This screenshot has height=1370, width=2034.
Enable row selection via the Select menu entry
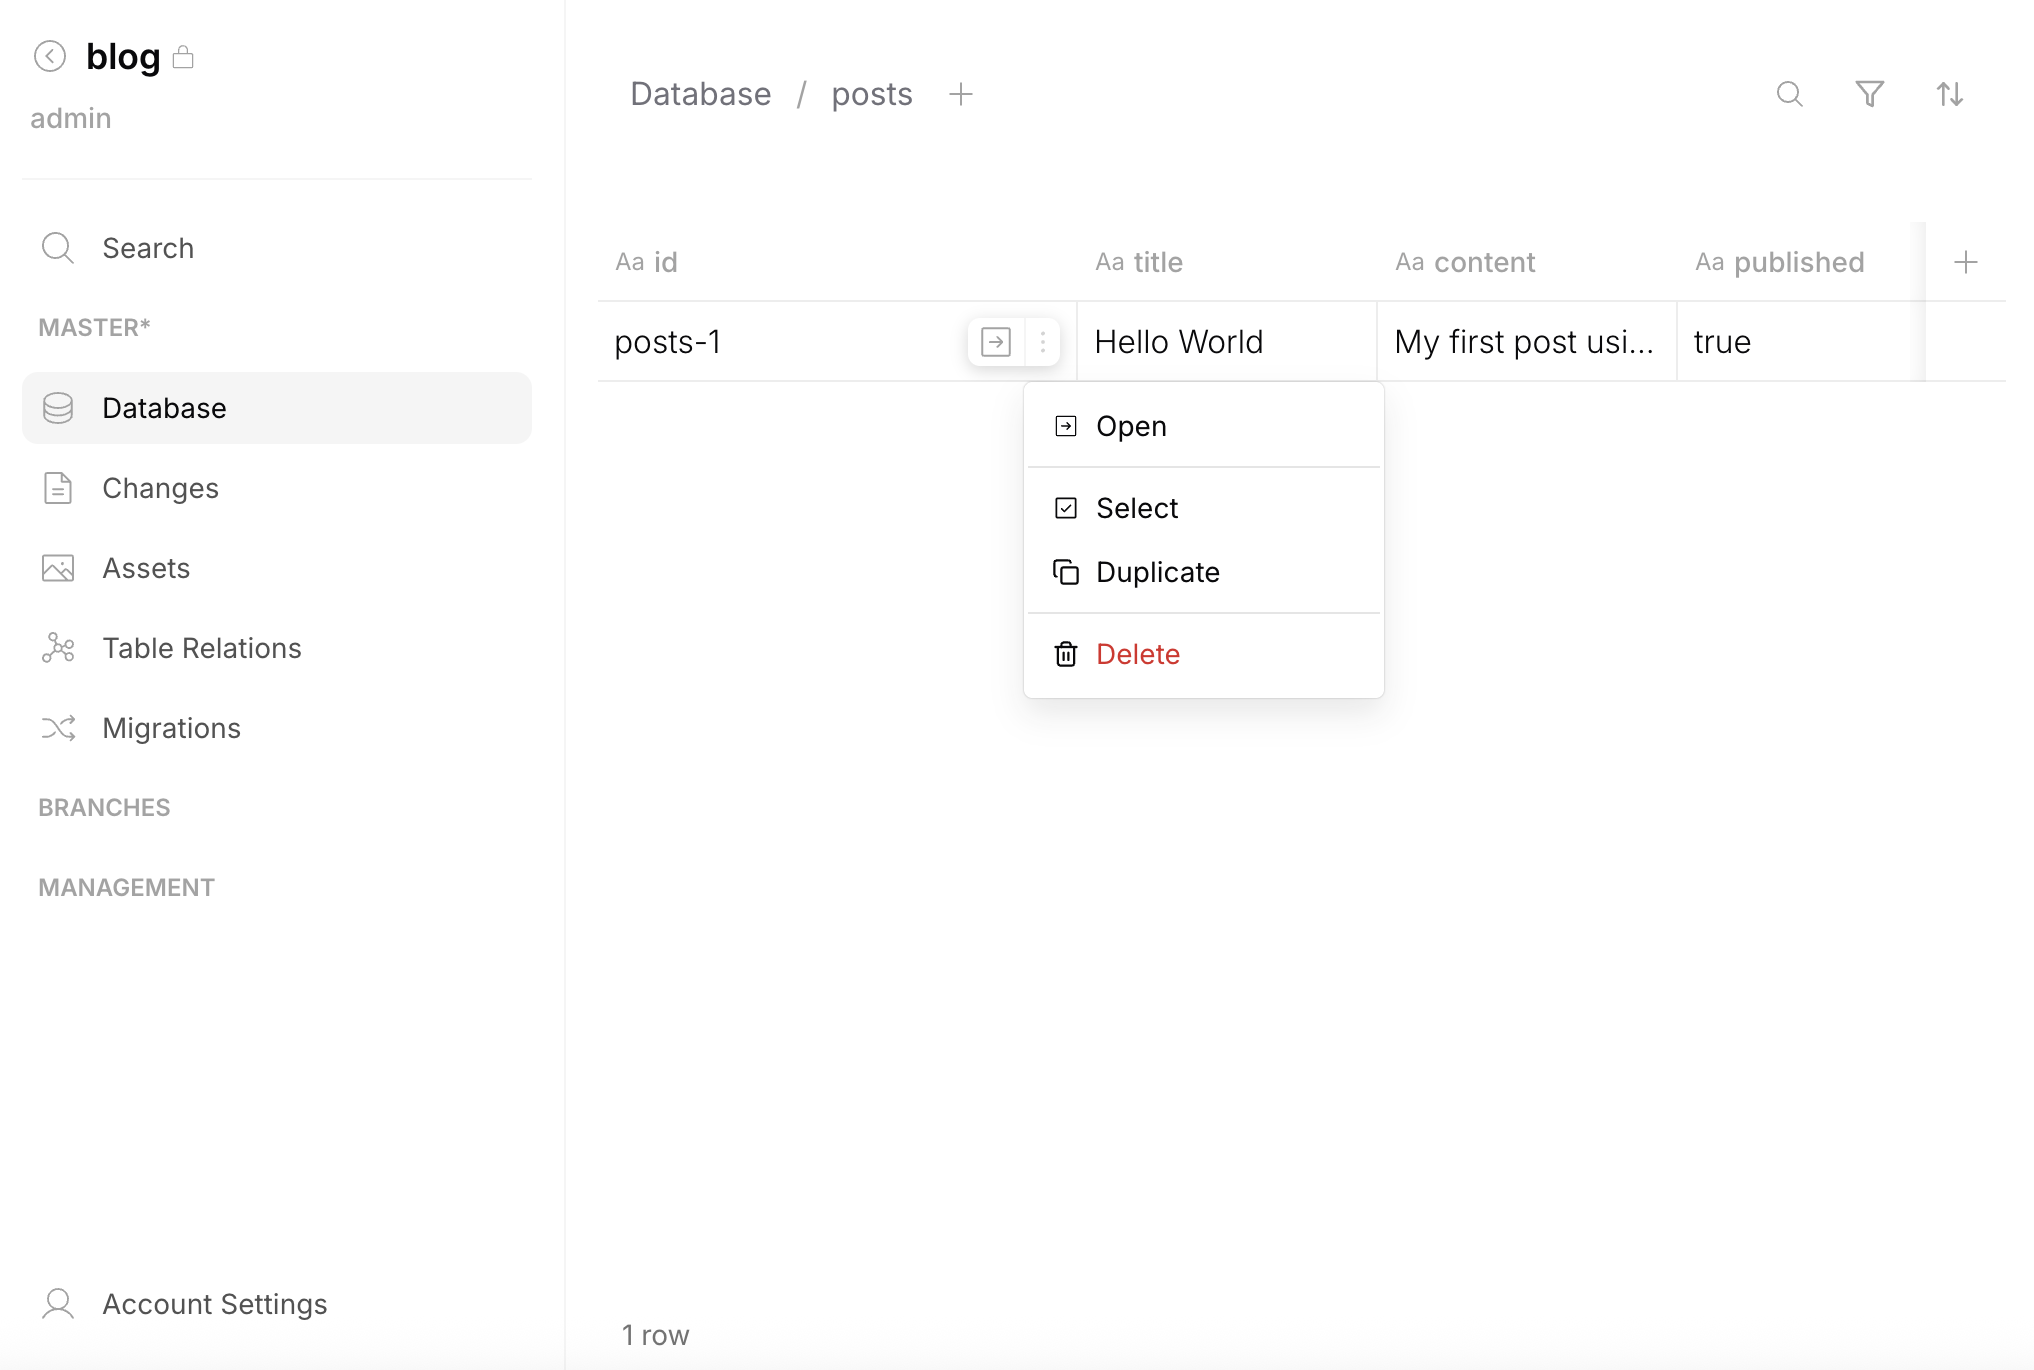[x=1138, y=508]
